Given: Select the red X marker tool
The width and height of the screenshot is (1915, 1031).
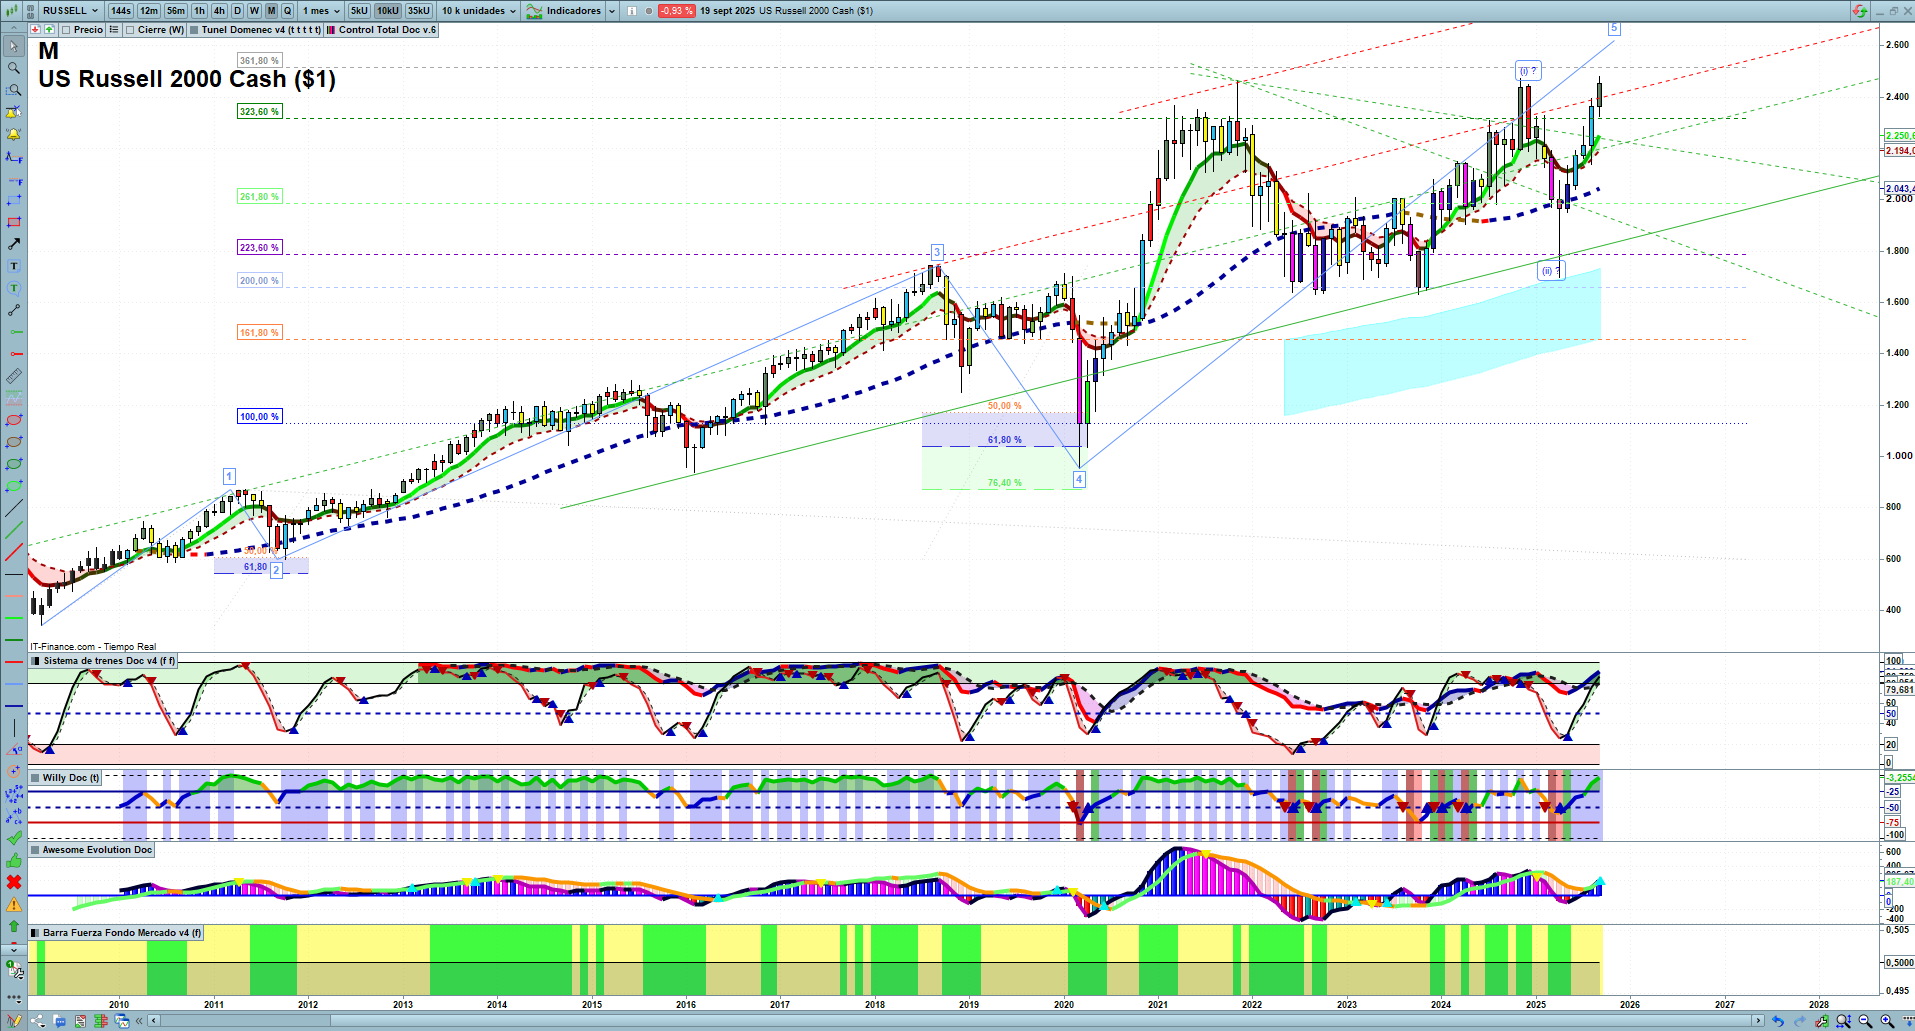Looking at the screenshot, I should [x=14, y=882].
